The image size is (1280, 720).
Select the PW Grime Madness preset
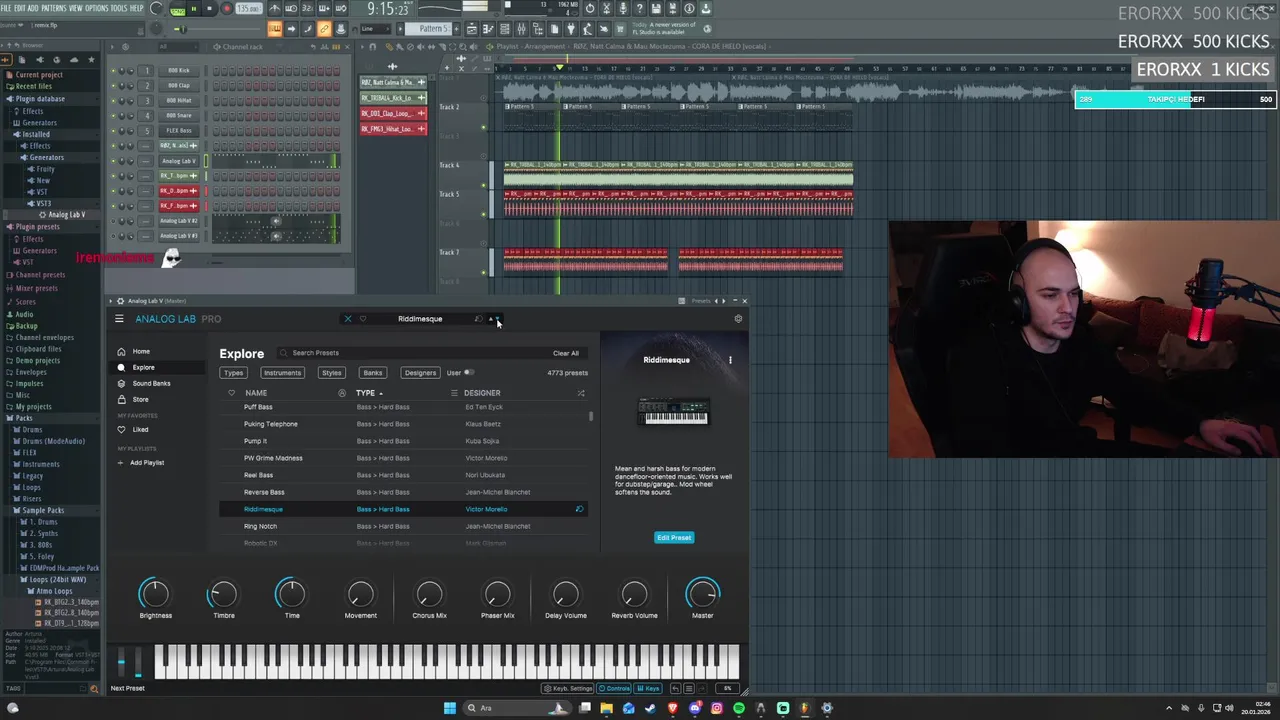402,458
